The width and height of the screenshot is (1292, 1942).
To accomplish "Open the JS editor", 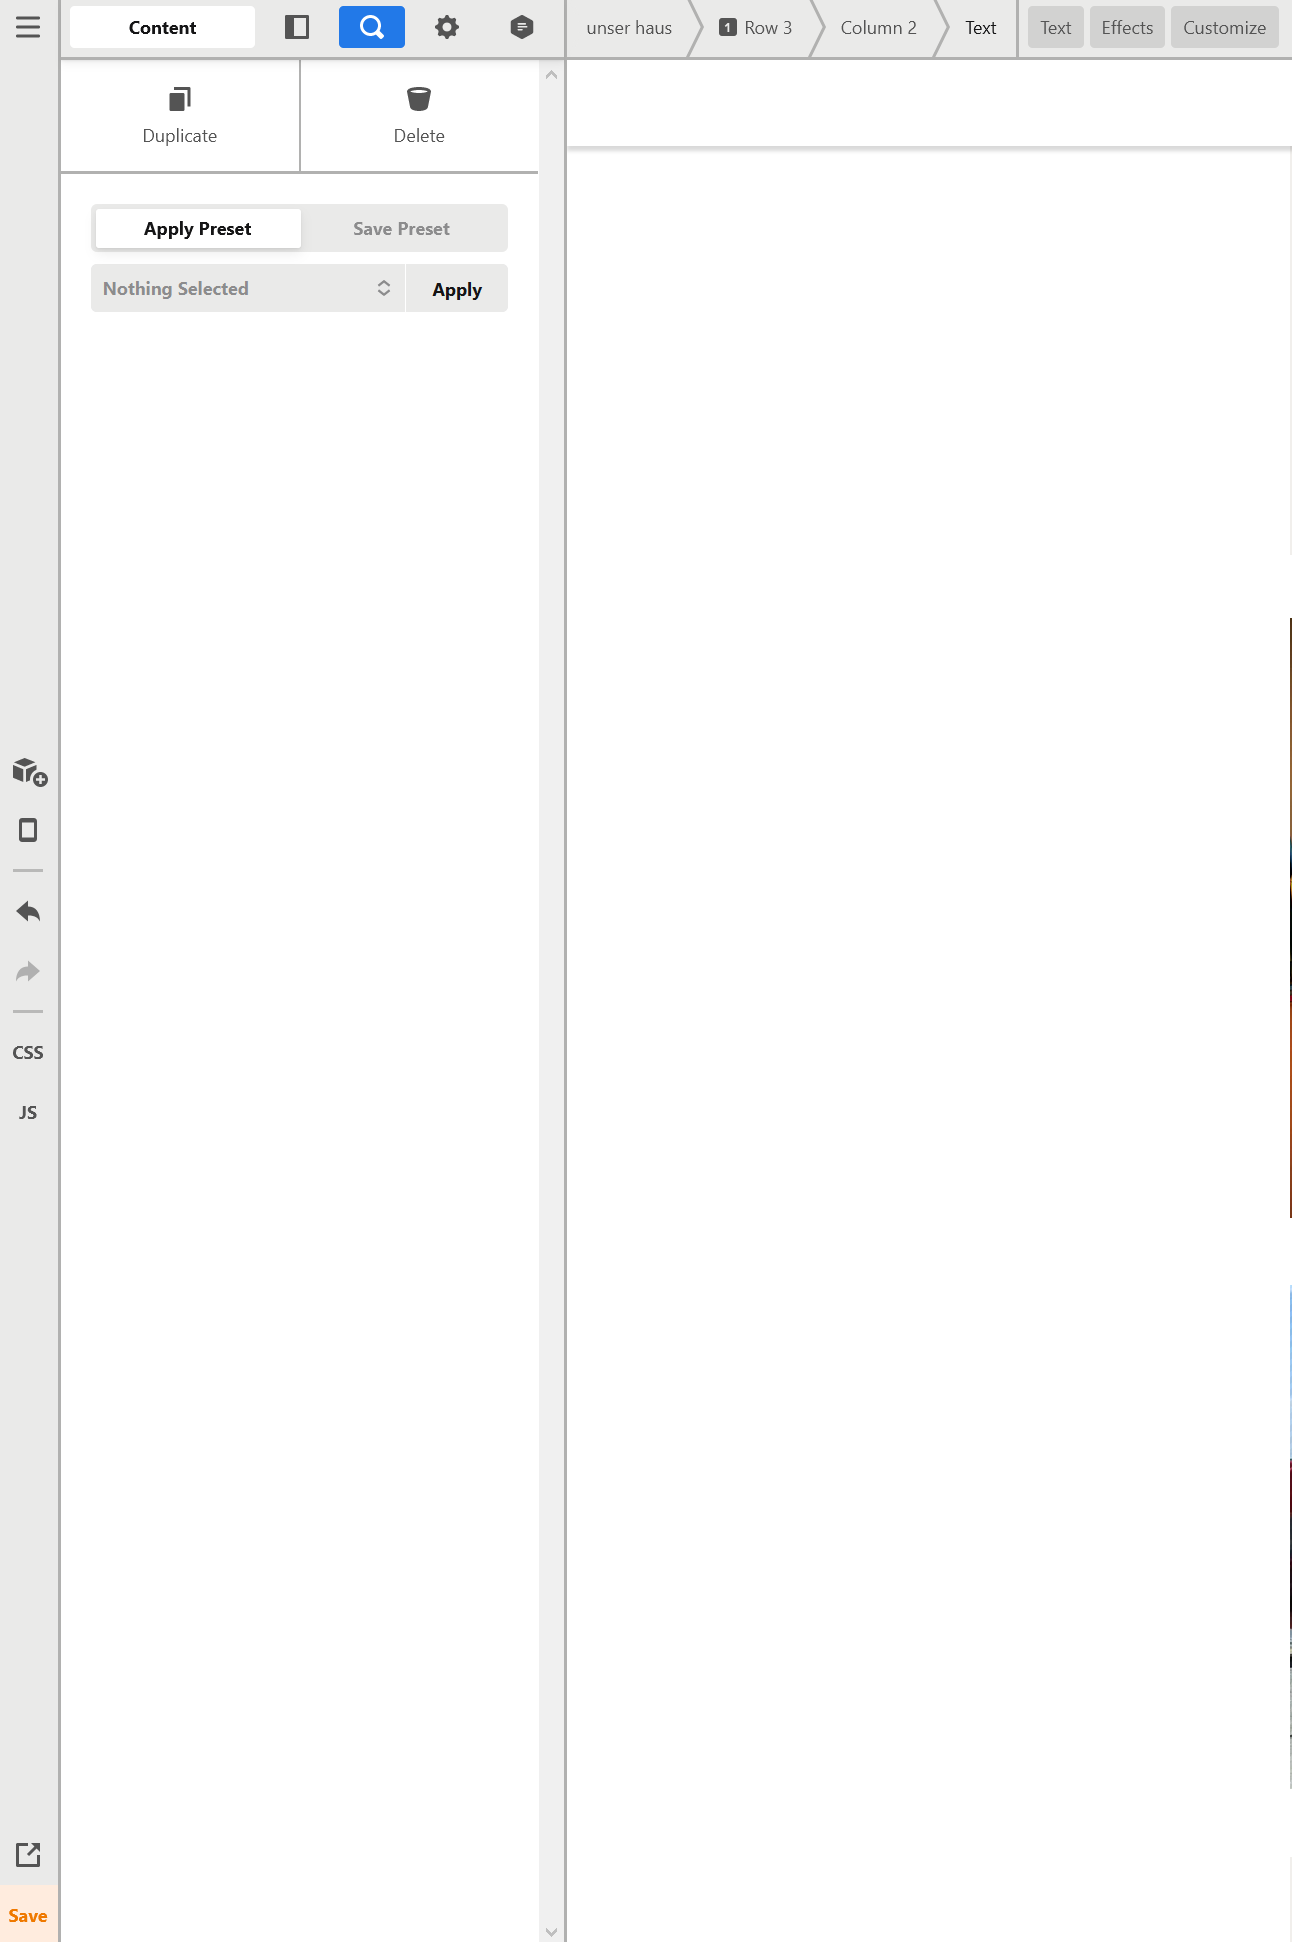I will pos(28,1112).
